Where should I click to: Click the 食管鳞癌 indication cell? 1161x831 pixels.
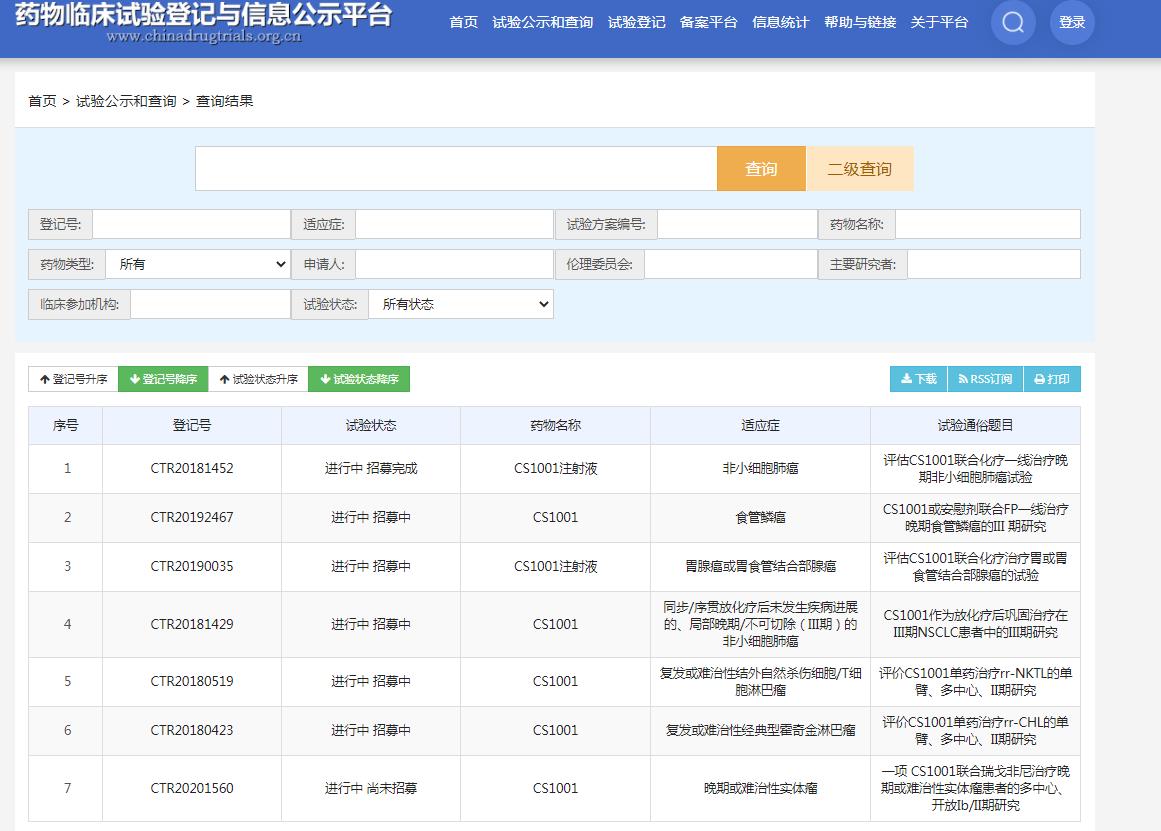[760, 517]
